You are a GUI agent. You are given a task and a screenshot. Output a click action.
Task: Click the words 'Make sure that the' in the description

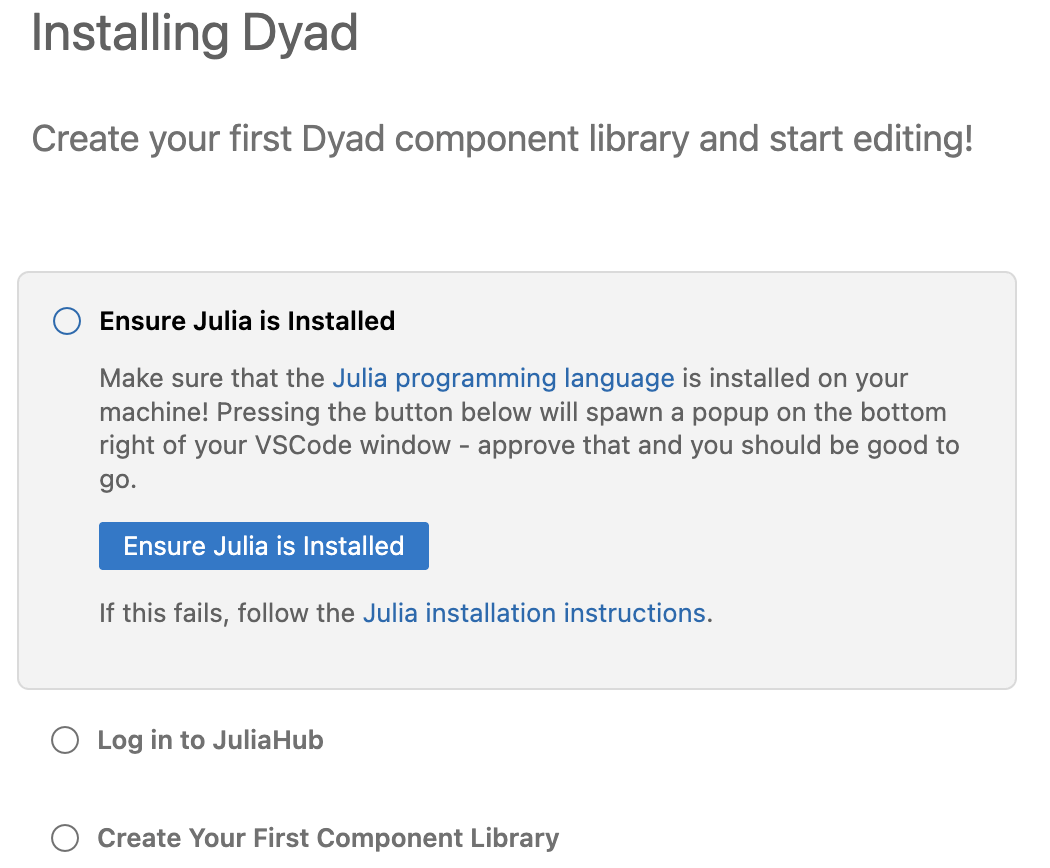(x=213, y=379)
